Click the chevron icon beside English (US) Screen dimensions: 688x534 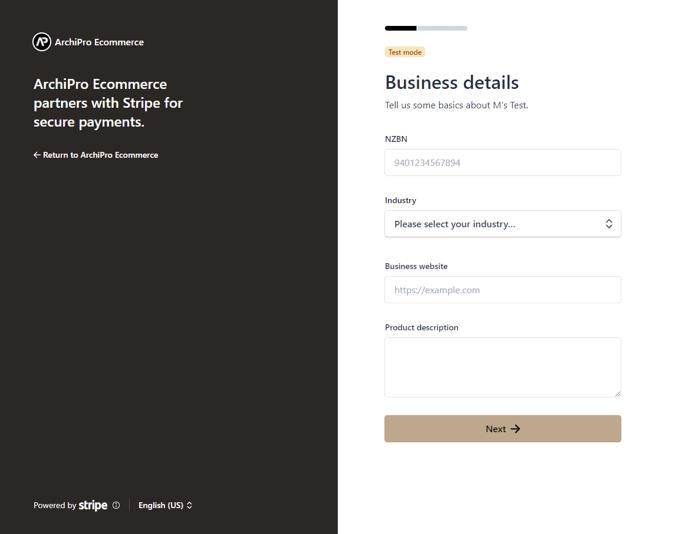point(190,505)
